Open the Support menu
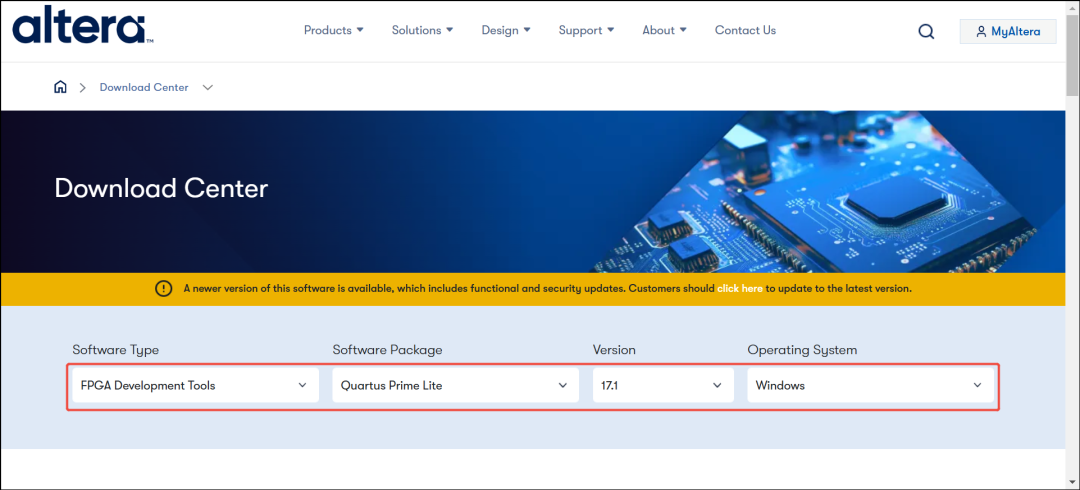Screen dimensions: 1080x490 (586, 30)
